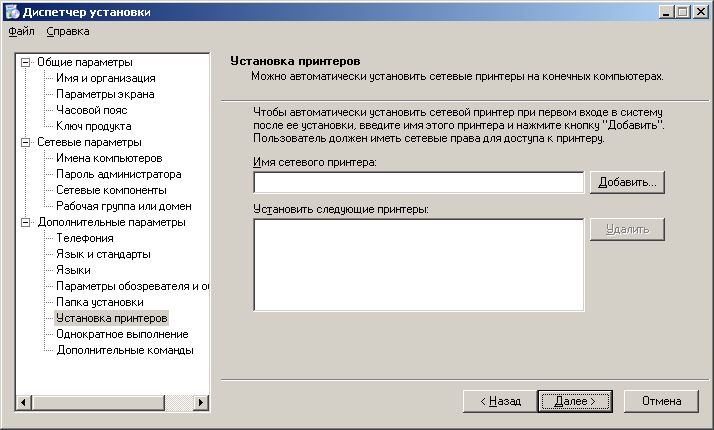Image resolution: width=714 pixels, height=430 pixels.
Task: Click the Имя сетевого принтера label
Action: (315, 162)
